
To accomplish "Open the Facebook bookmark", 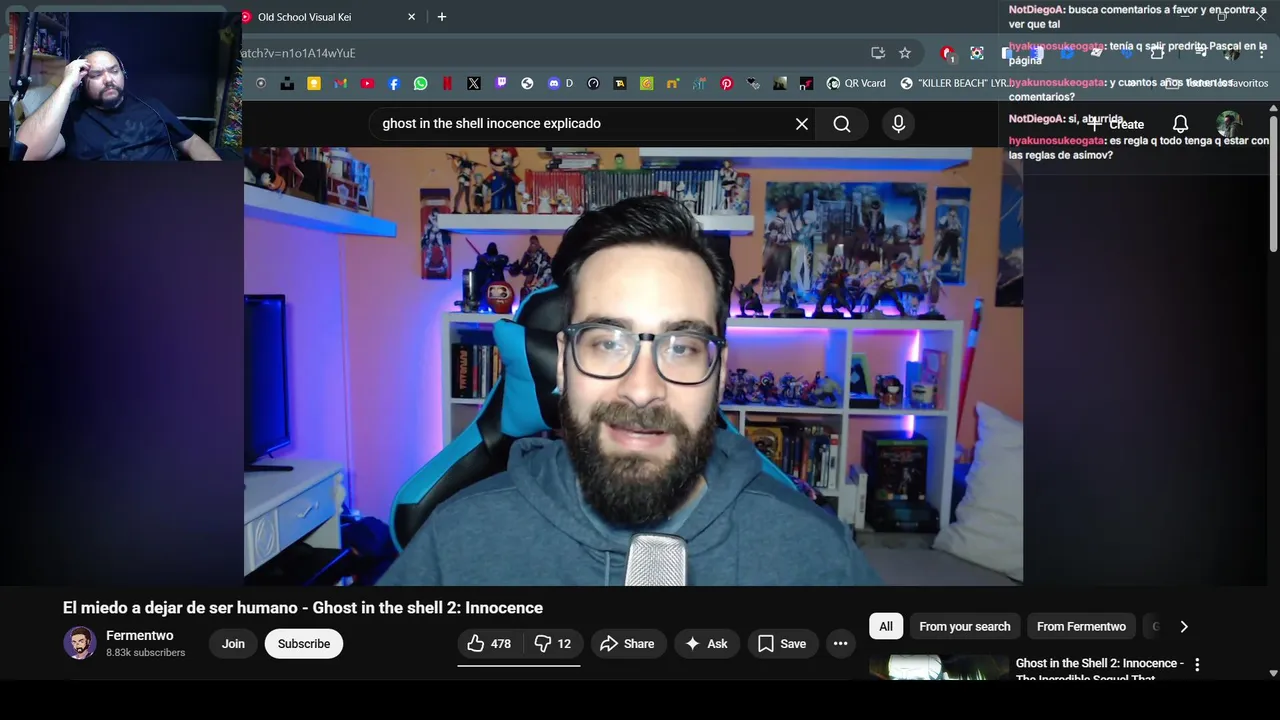I will tap(394, 84).
